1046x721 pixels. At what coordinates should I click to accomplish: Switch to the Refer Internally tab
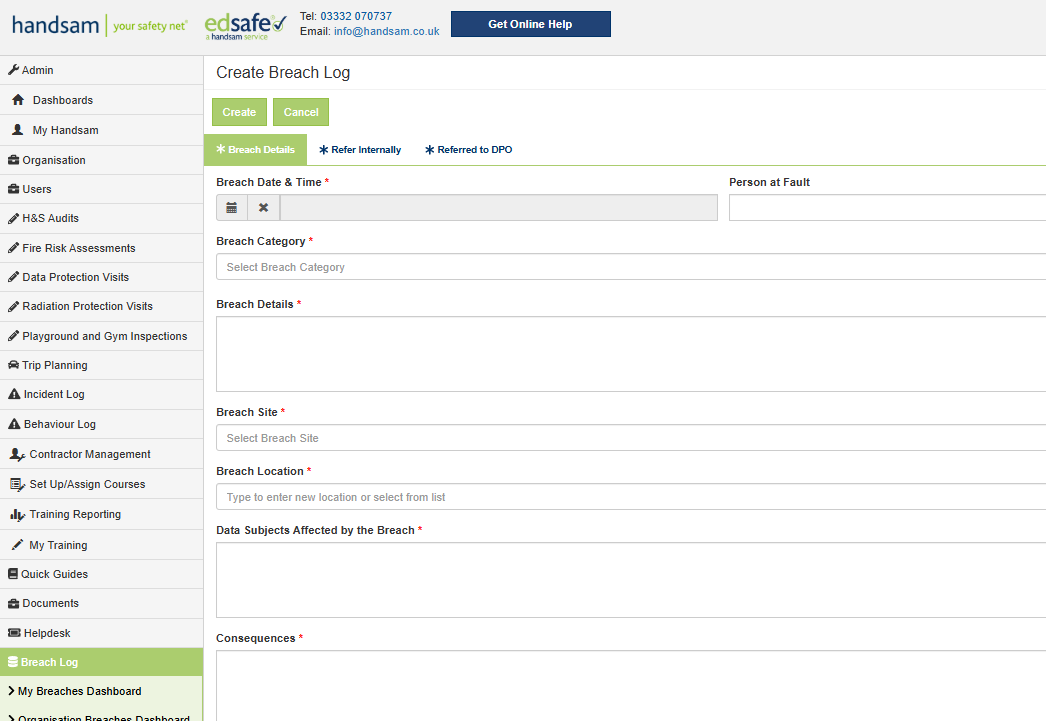(360, 149)
